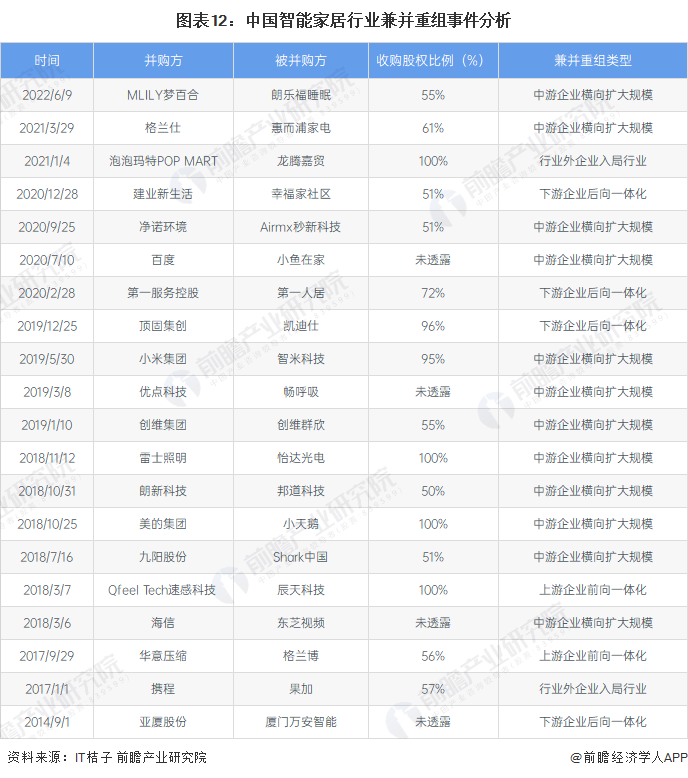Click the 海信 acquirer cell
Screen dimensions: 688x778
tap(163, 623)
